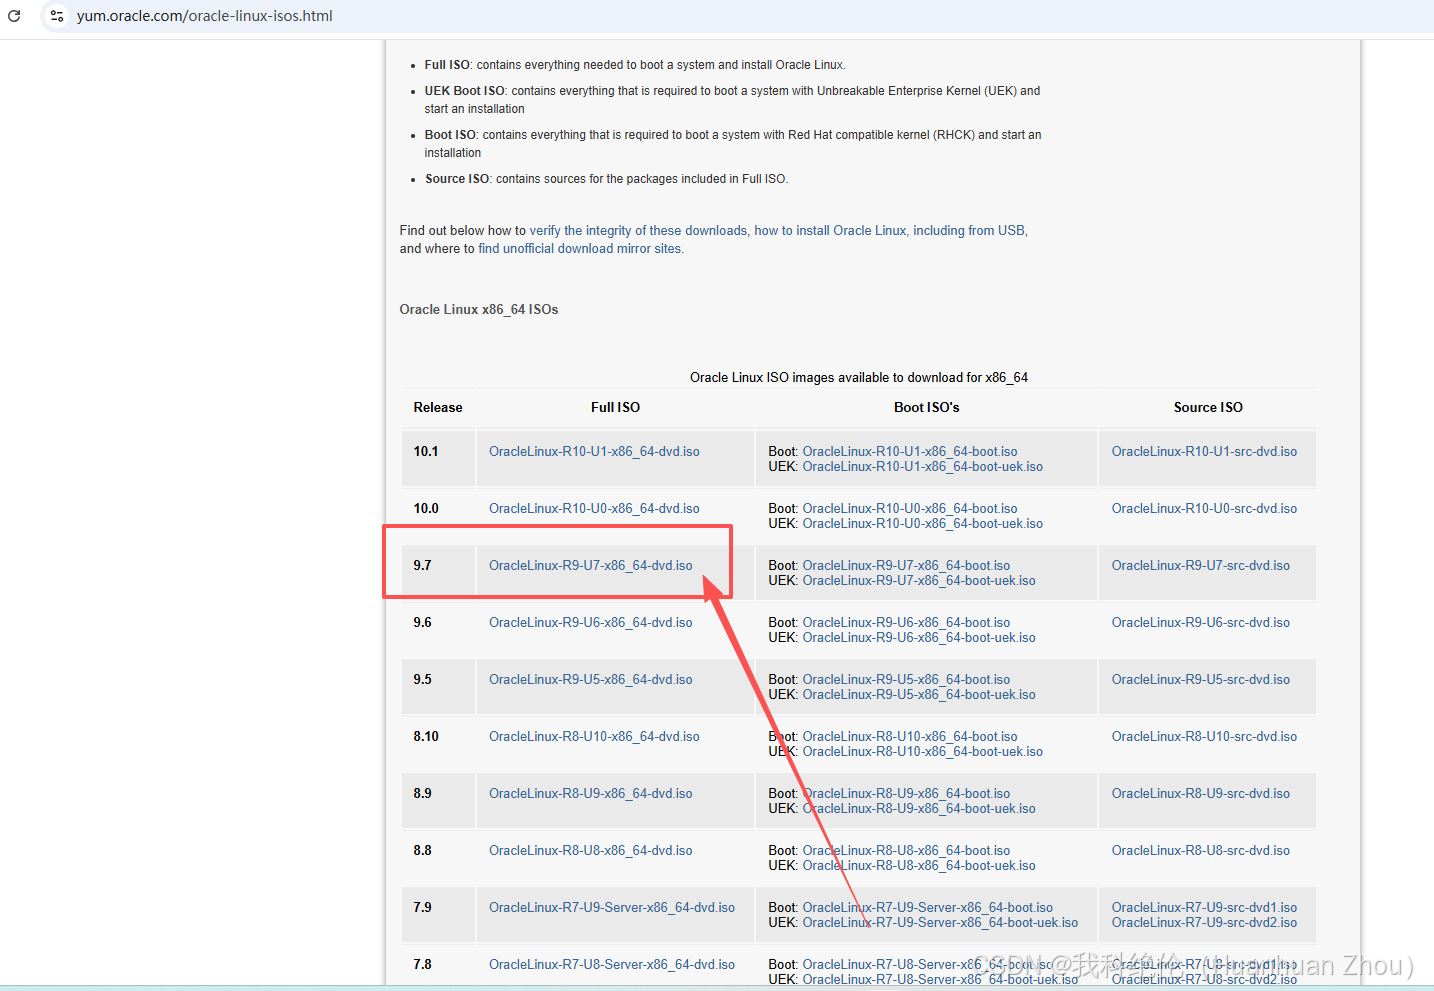Download OracleLinux-R7-U9-src-dvd1.iso

(1204, 908)
